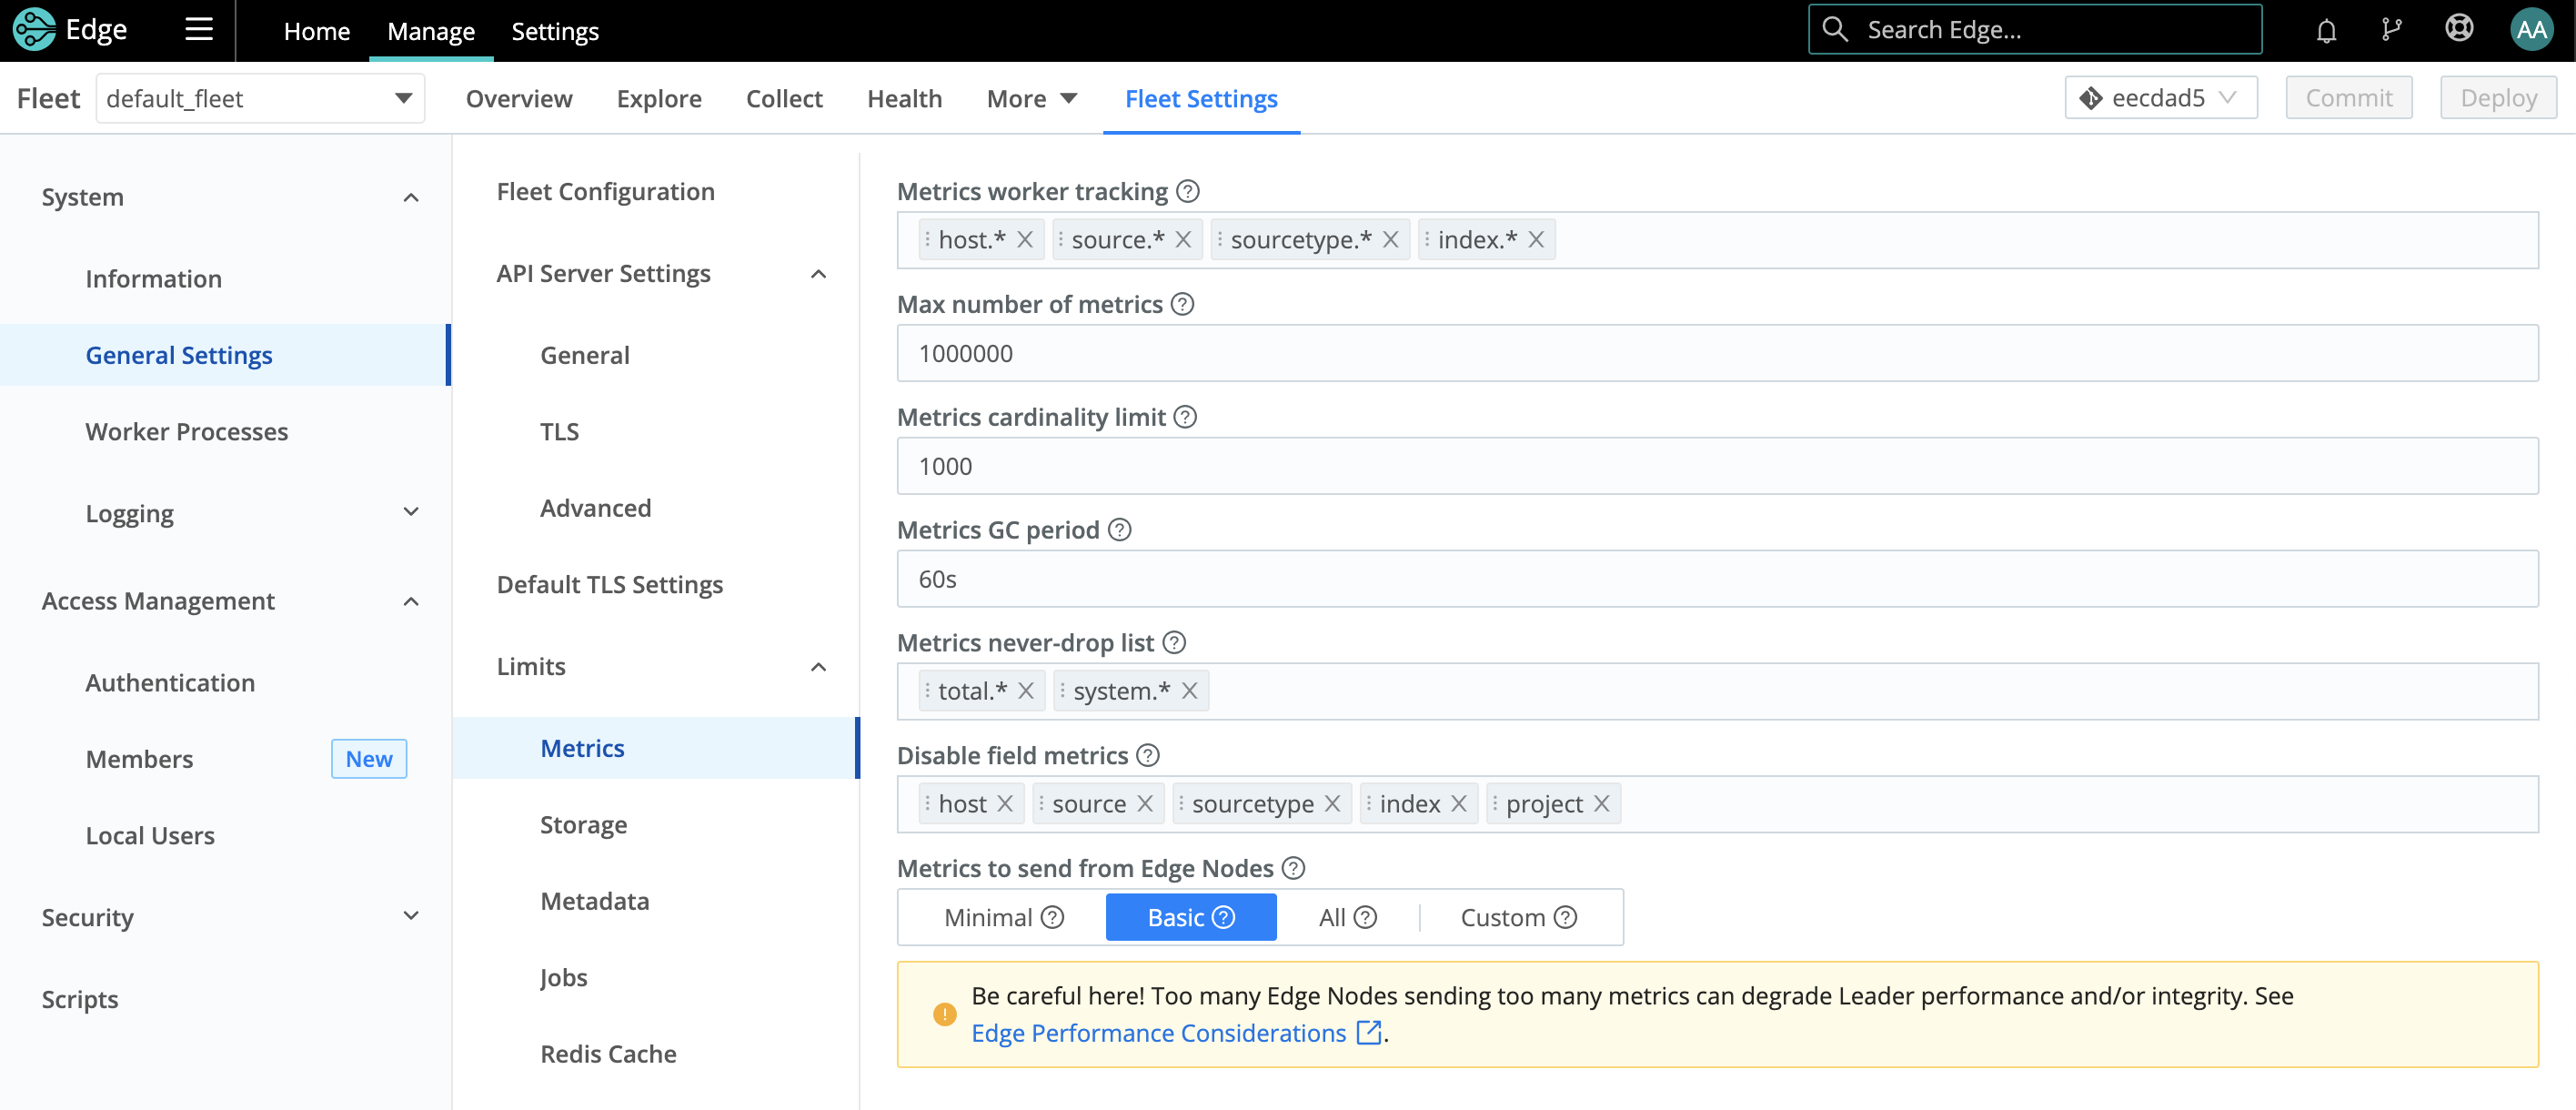Click the warning icon in the caution banner

click(943, 1014)
